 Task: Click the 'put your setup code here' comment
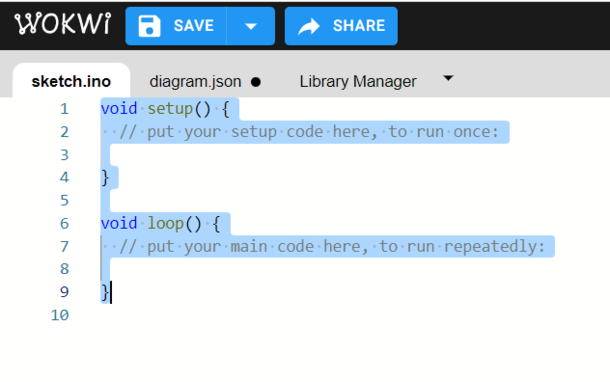(x=309, y=132)
